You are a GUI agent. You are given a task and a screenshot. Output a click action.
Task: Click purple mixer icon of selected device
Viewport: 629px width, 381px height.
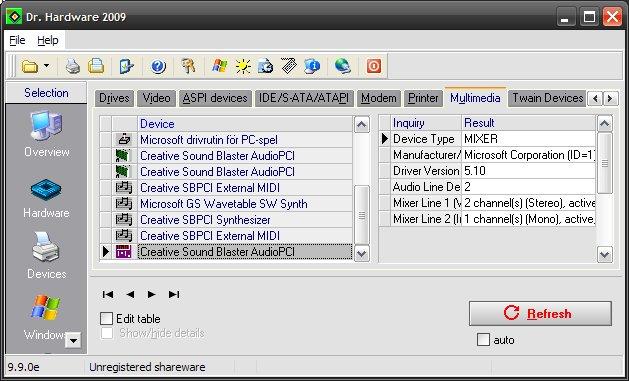(124, 252)
